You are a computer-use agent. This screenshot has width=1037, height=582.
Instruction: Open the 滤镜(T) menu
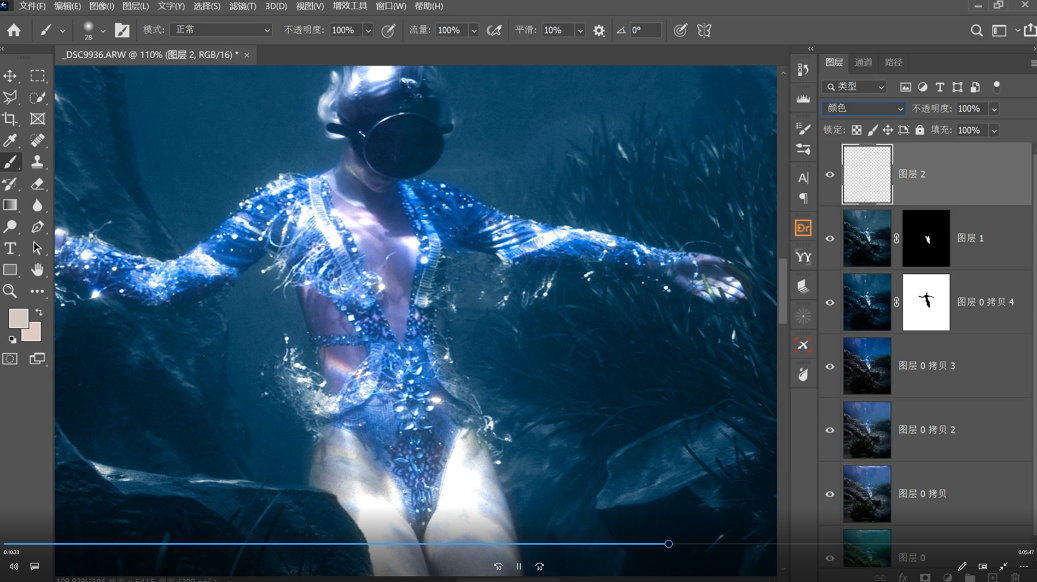(x=242, y=6)
